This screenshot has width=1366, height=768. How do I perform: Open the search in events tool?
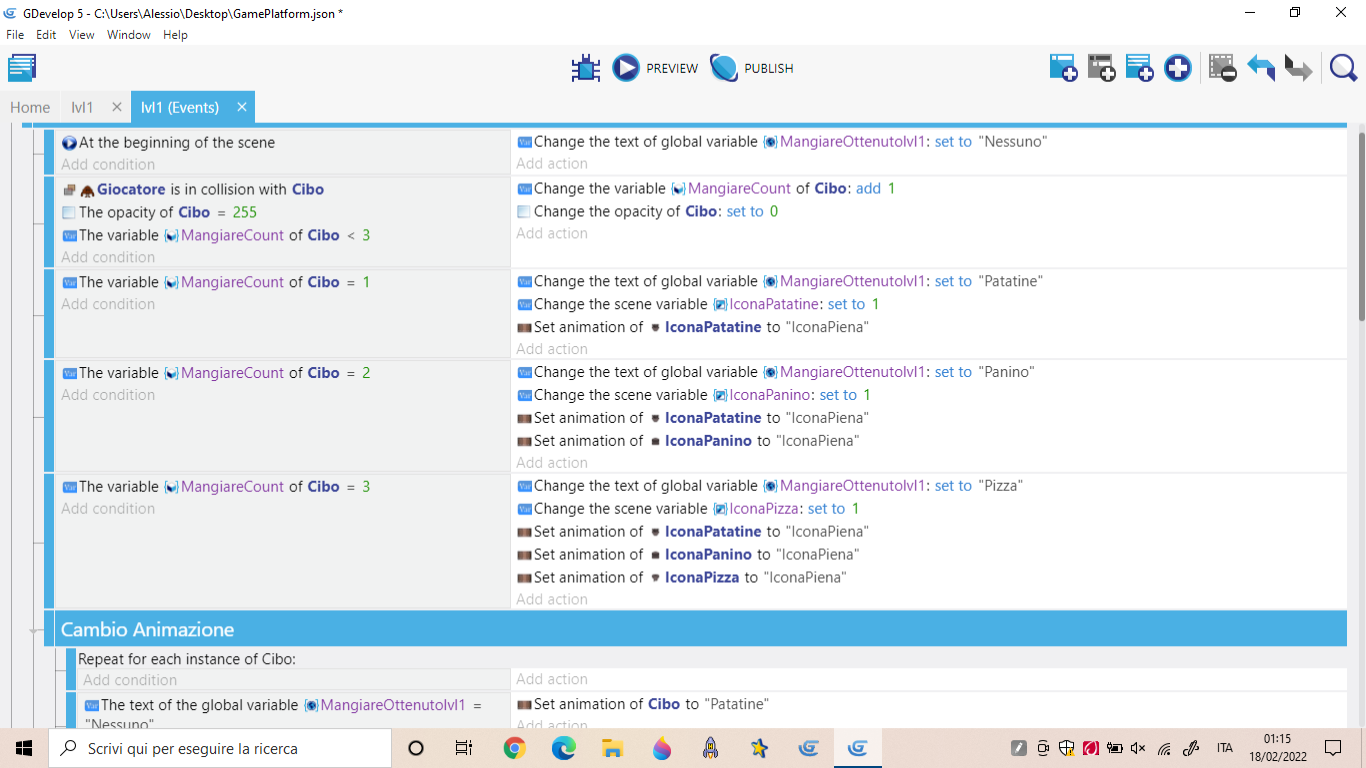click(x=1343, y=68)
